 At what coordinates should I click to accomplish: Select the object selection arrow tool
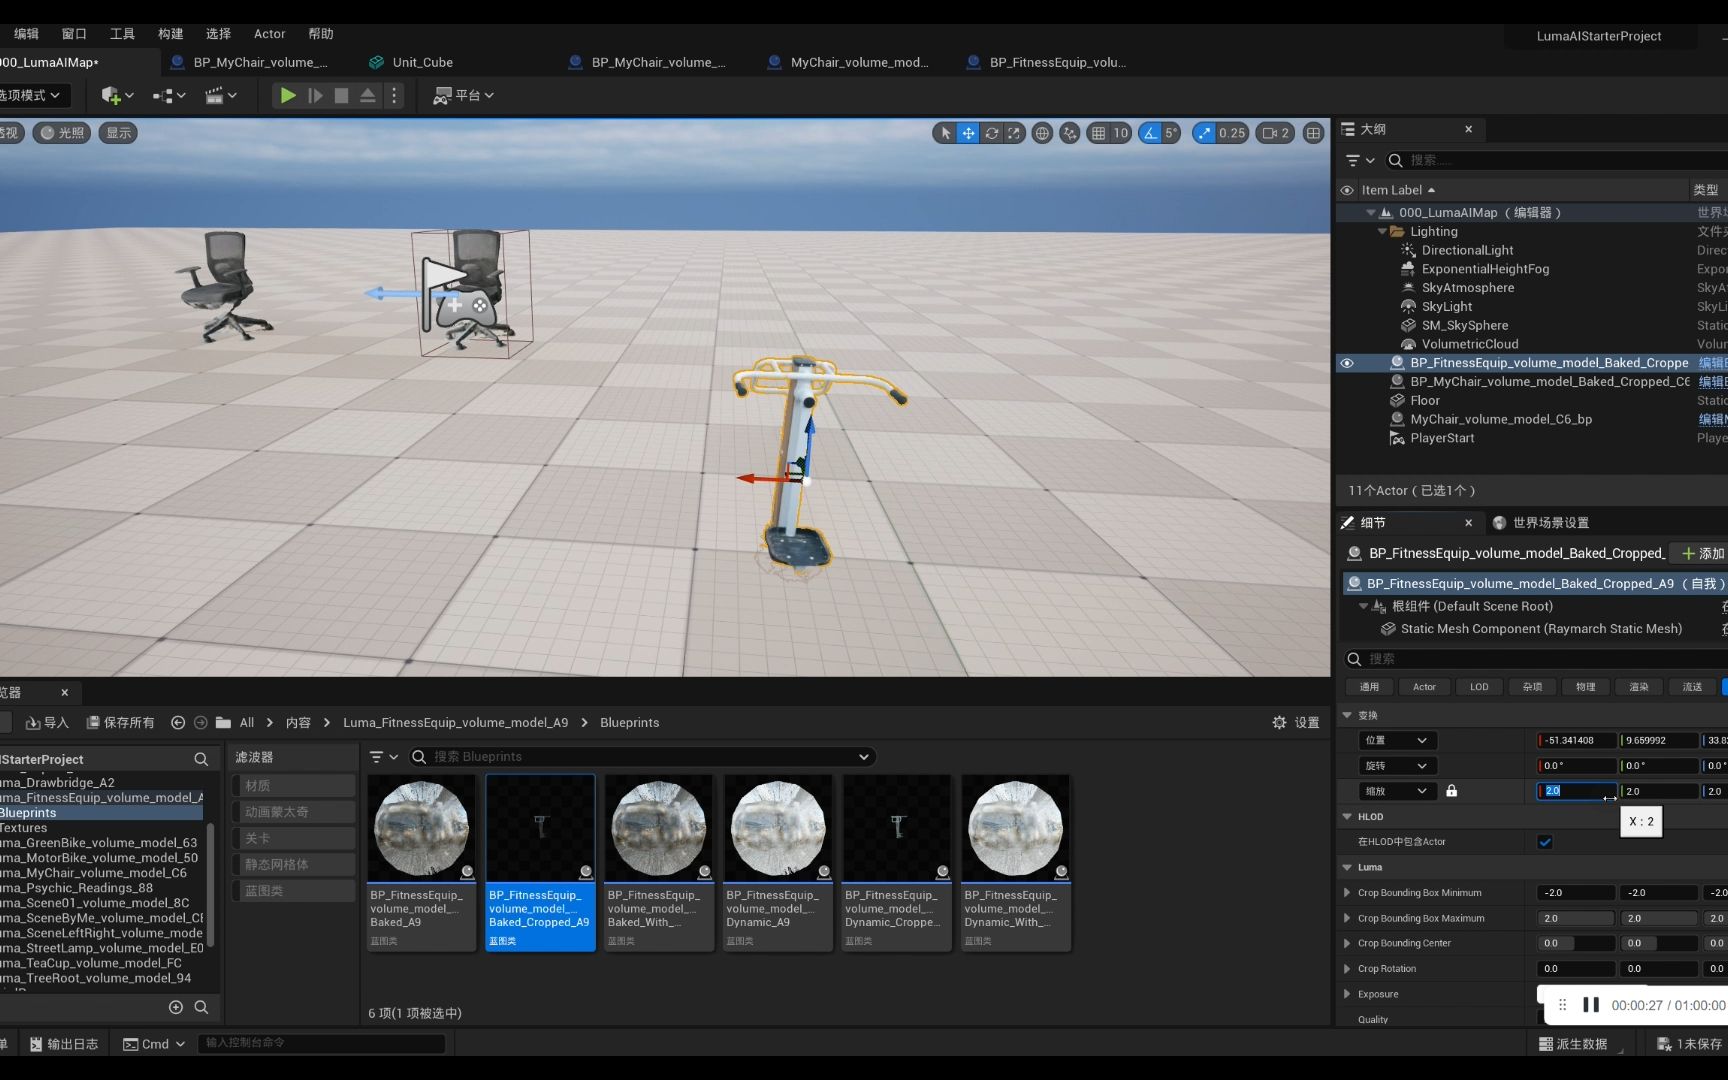tap(946, 132)
